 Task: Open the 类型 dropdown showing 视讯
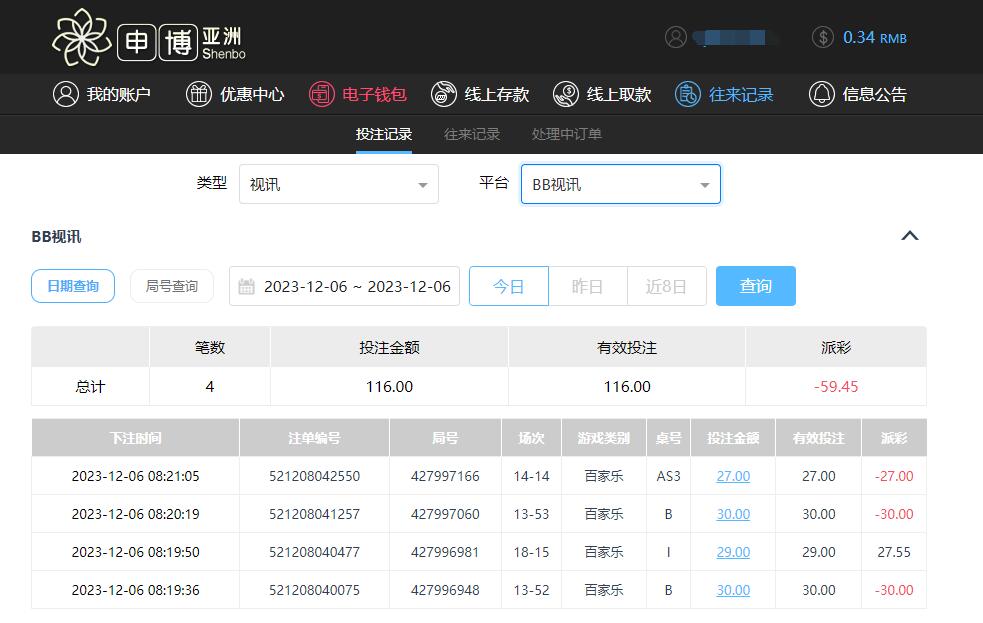click(339, 184)
